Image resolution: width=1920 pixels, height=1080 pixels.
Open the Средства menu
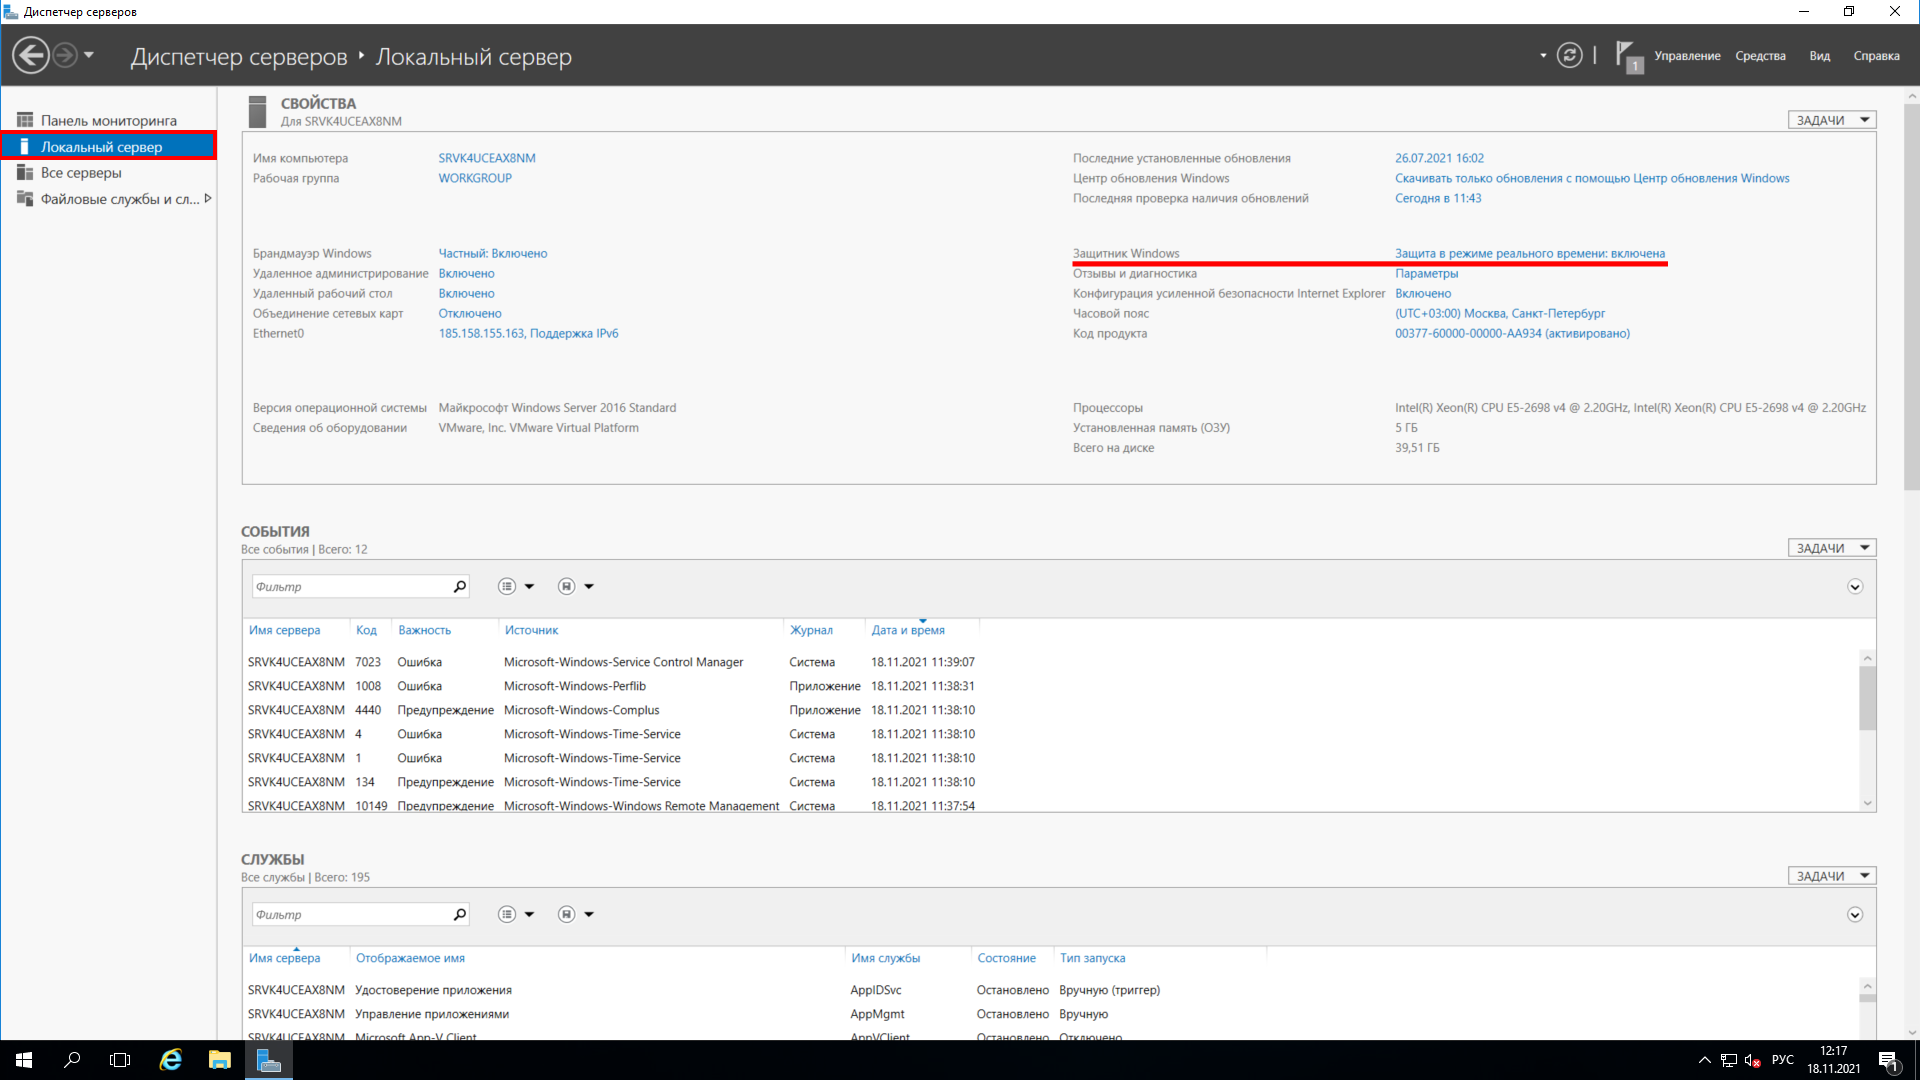click(x=1760, y=56)
